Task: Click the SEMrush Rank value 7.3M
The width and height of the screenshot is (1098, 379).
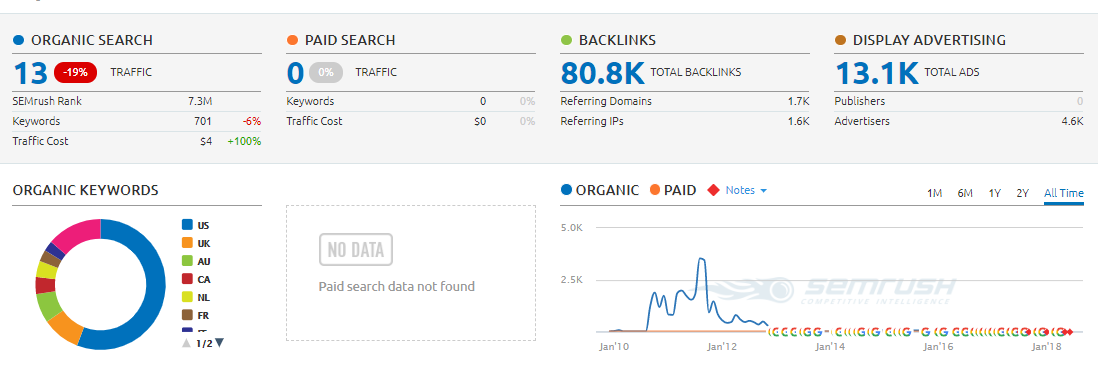Action: [200, 101]
